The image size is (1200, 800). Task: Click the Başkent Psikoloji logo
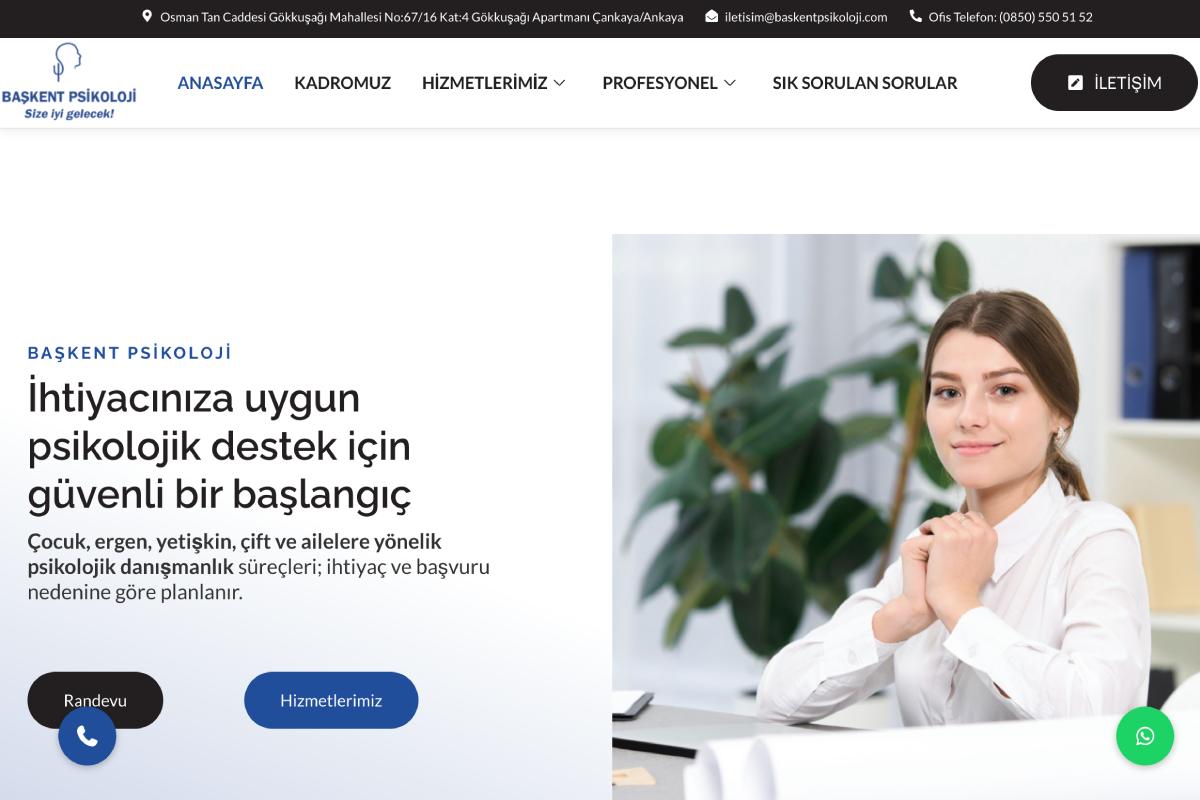point(68,82)
